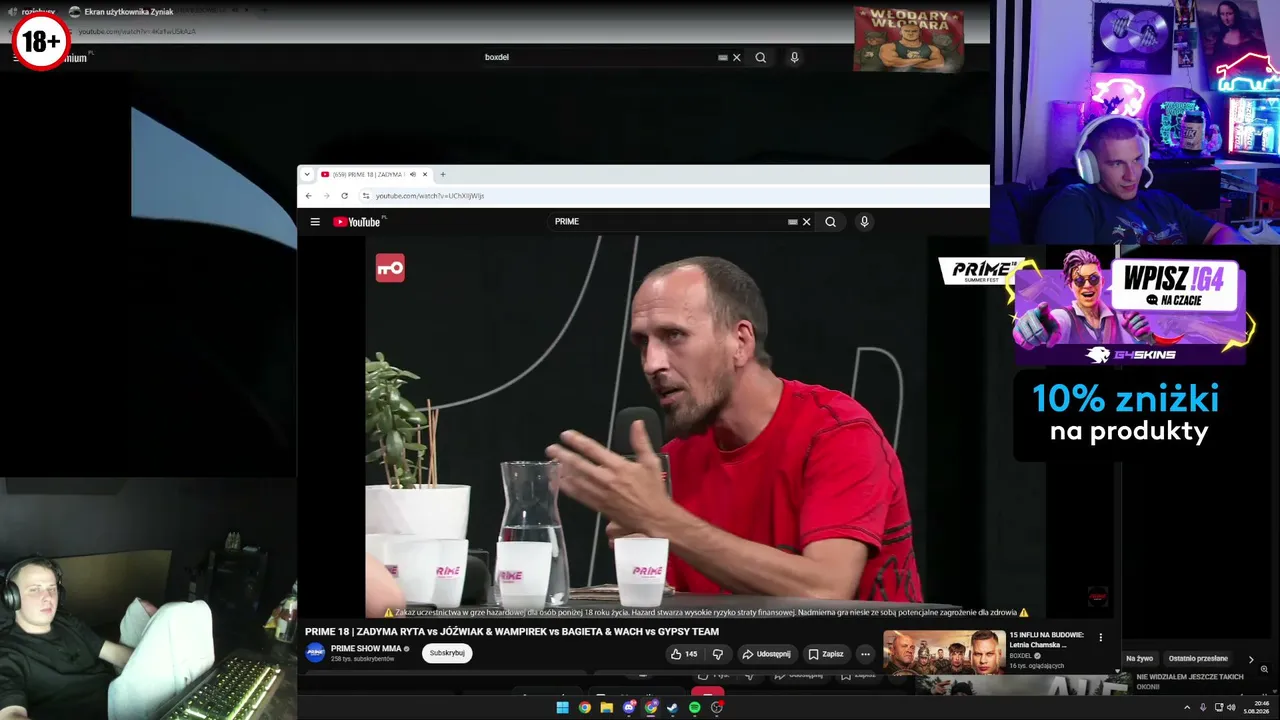The image size is (1280, 720).
Task: Mute the PRIME 18 tab audio
Action: click(412, 174)
